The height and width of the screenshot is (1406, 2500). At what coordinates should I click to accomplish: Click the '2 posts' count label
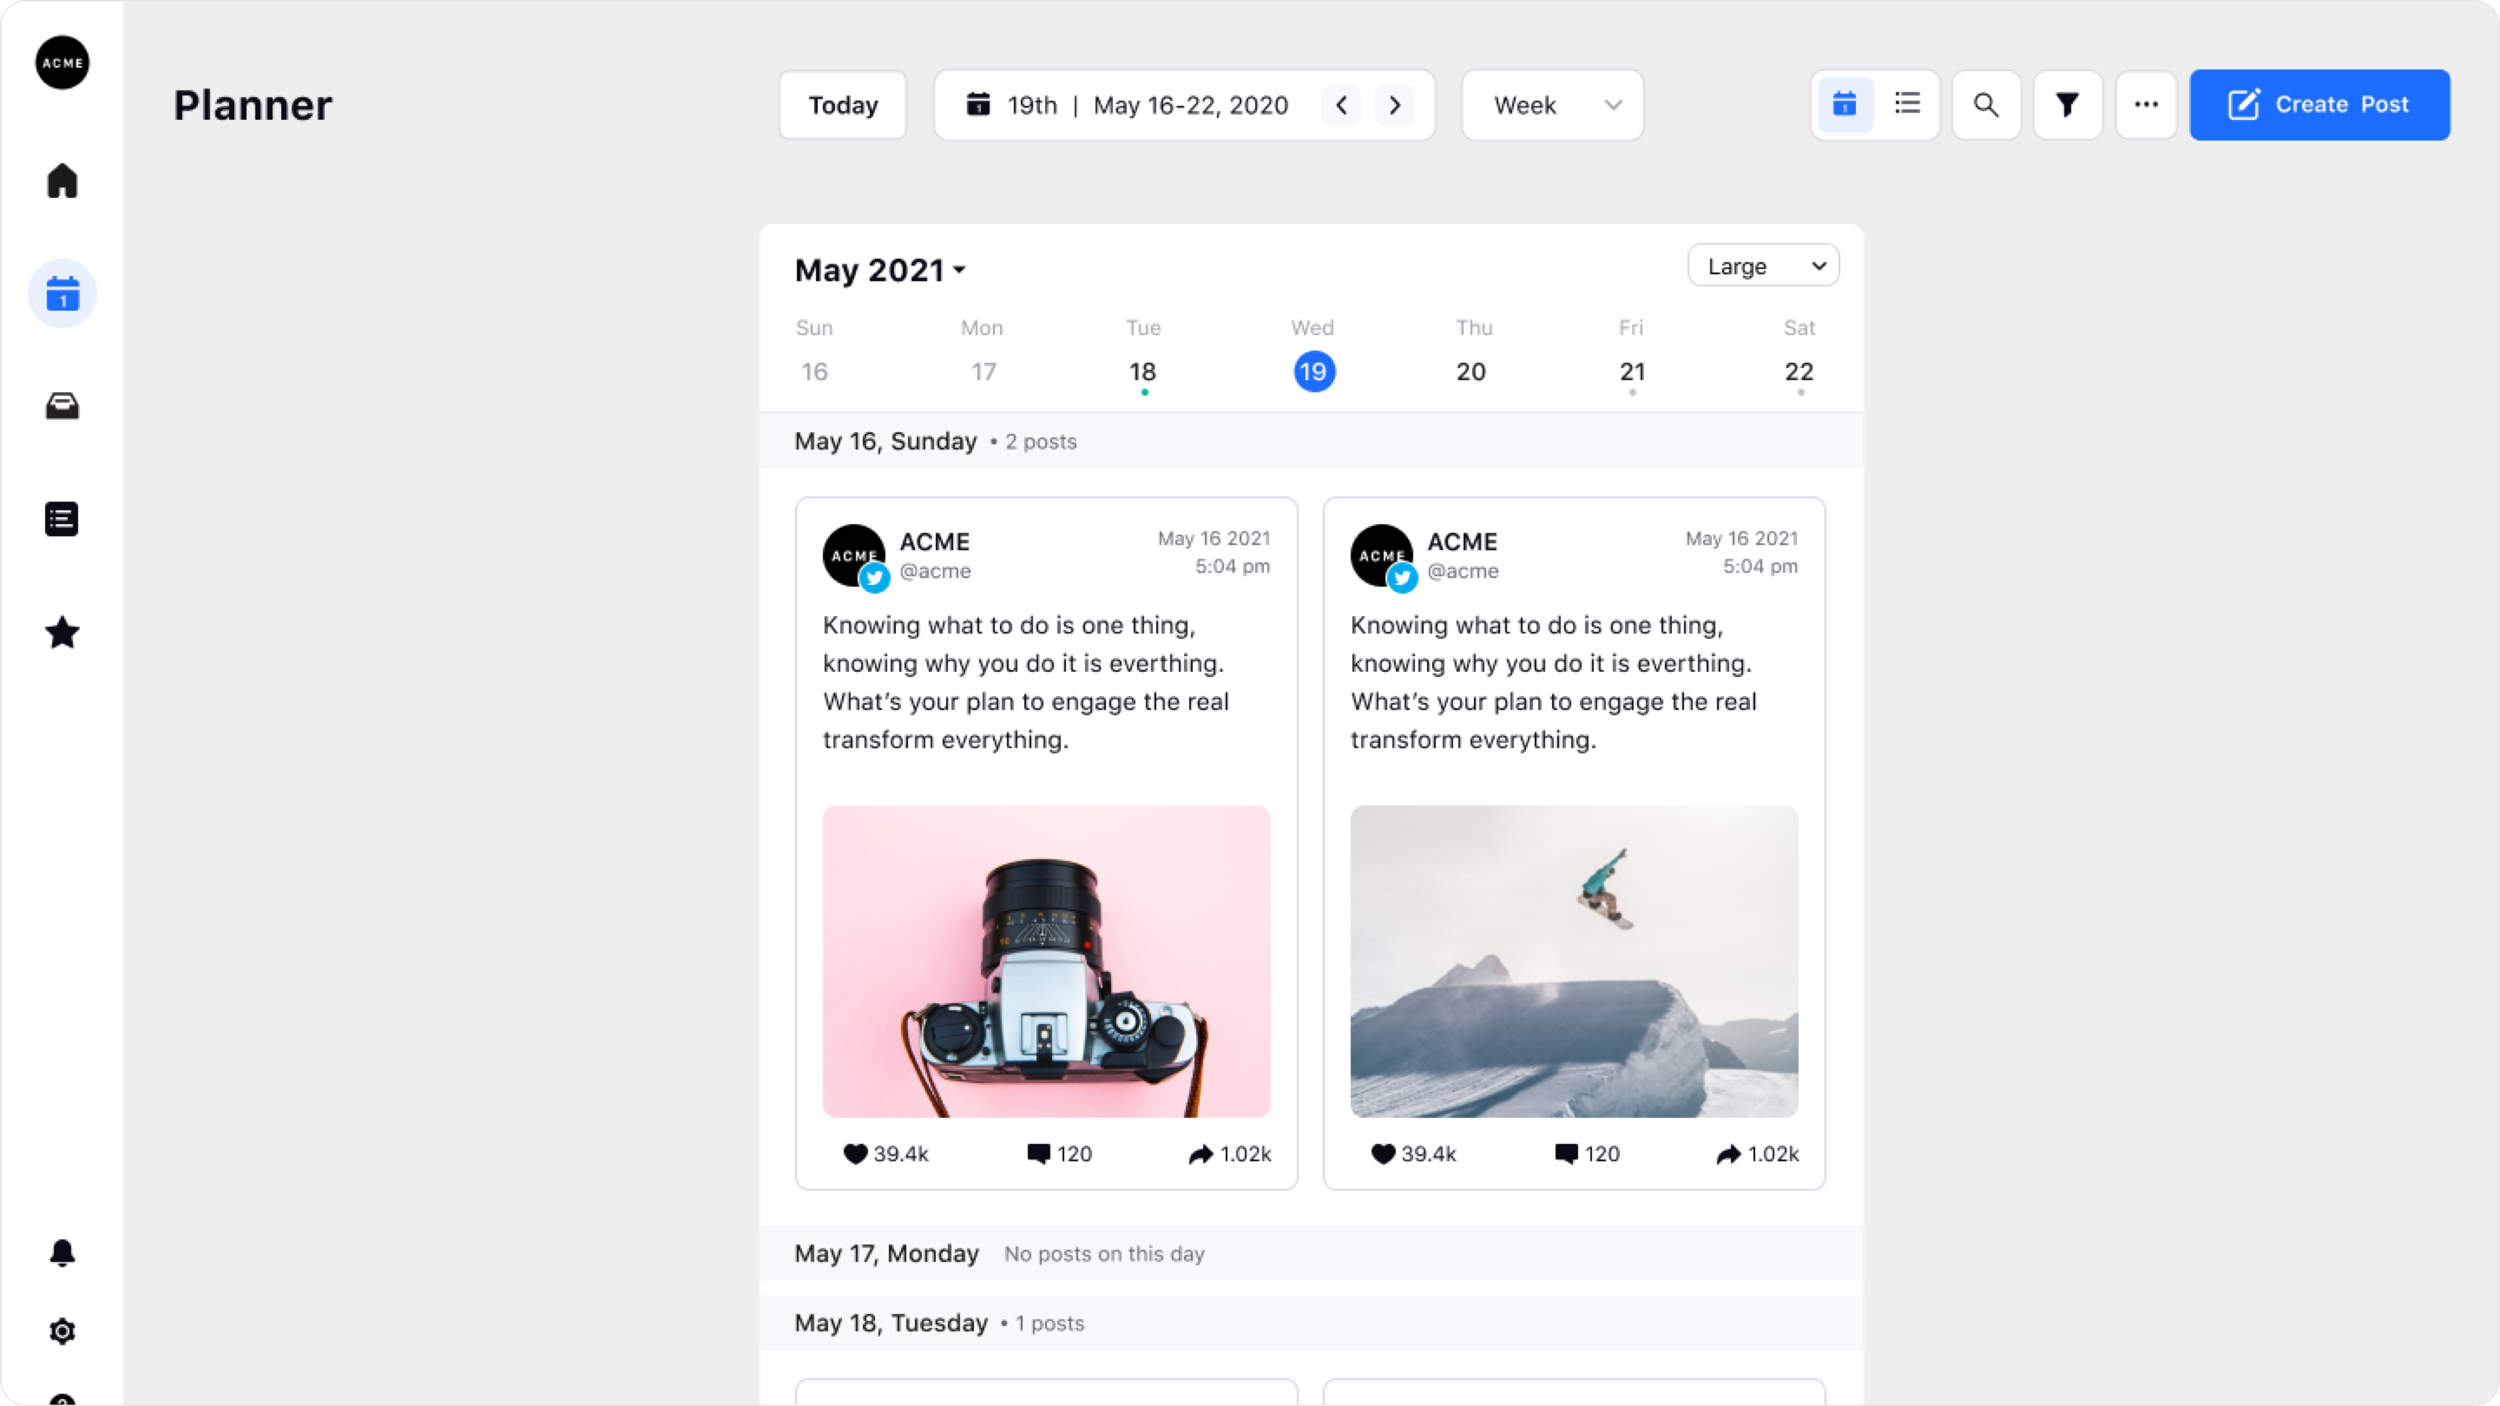pos(1041,442)
